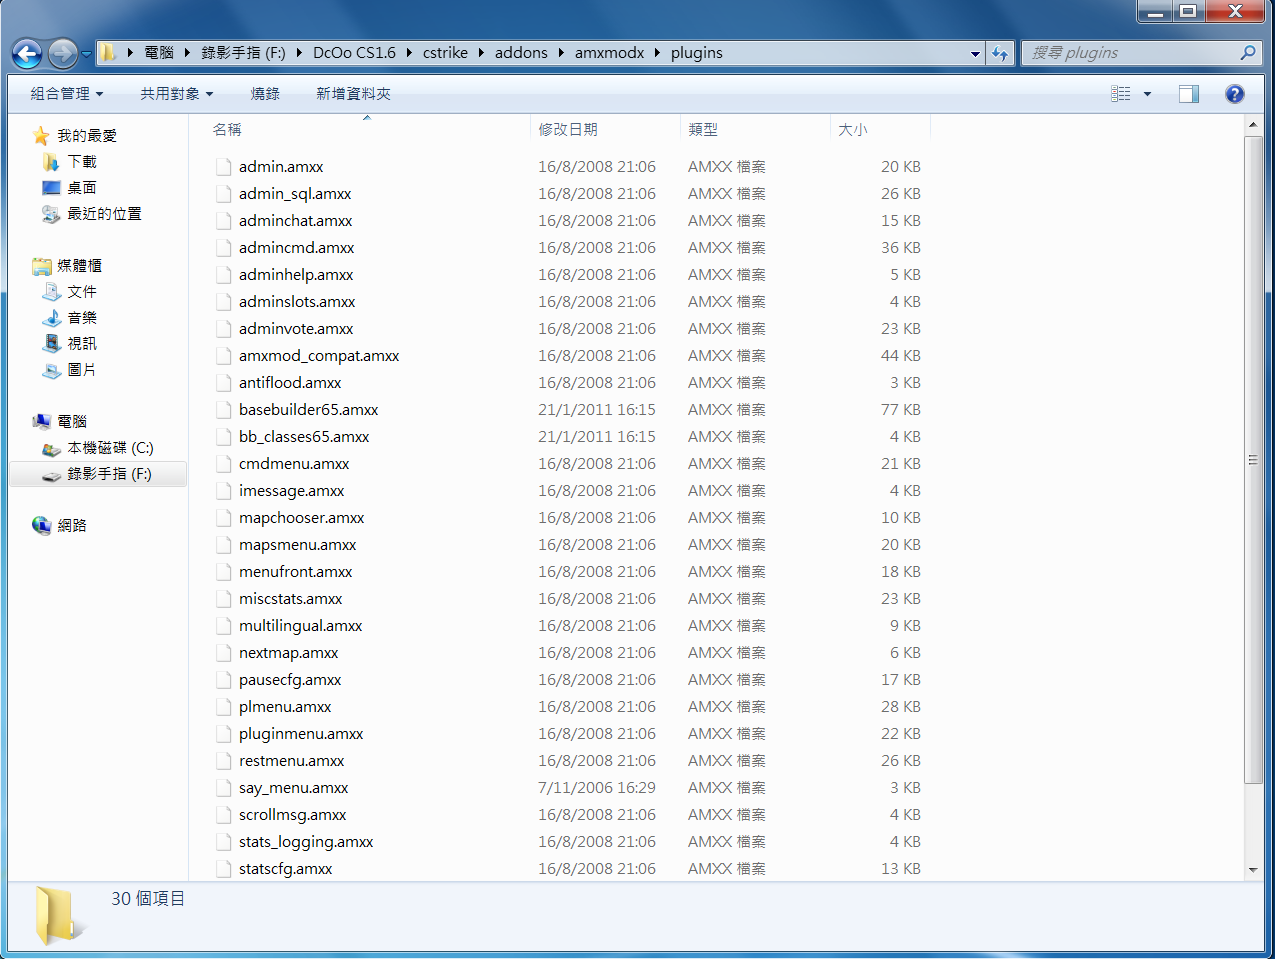Open 視訊 library in sidebar

[x=82, y=344]
